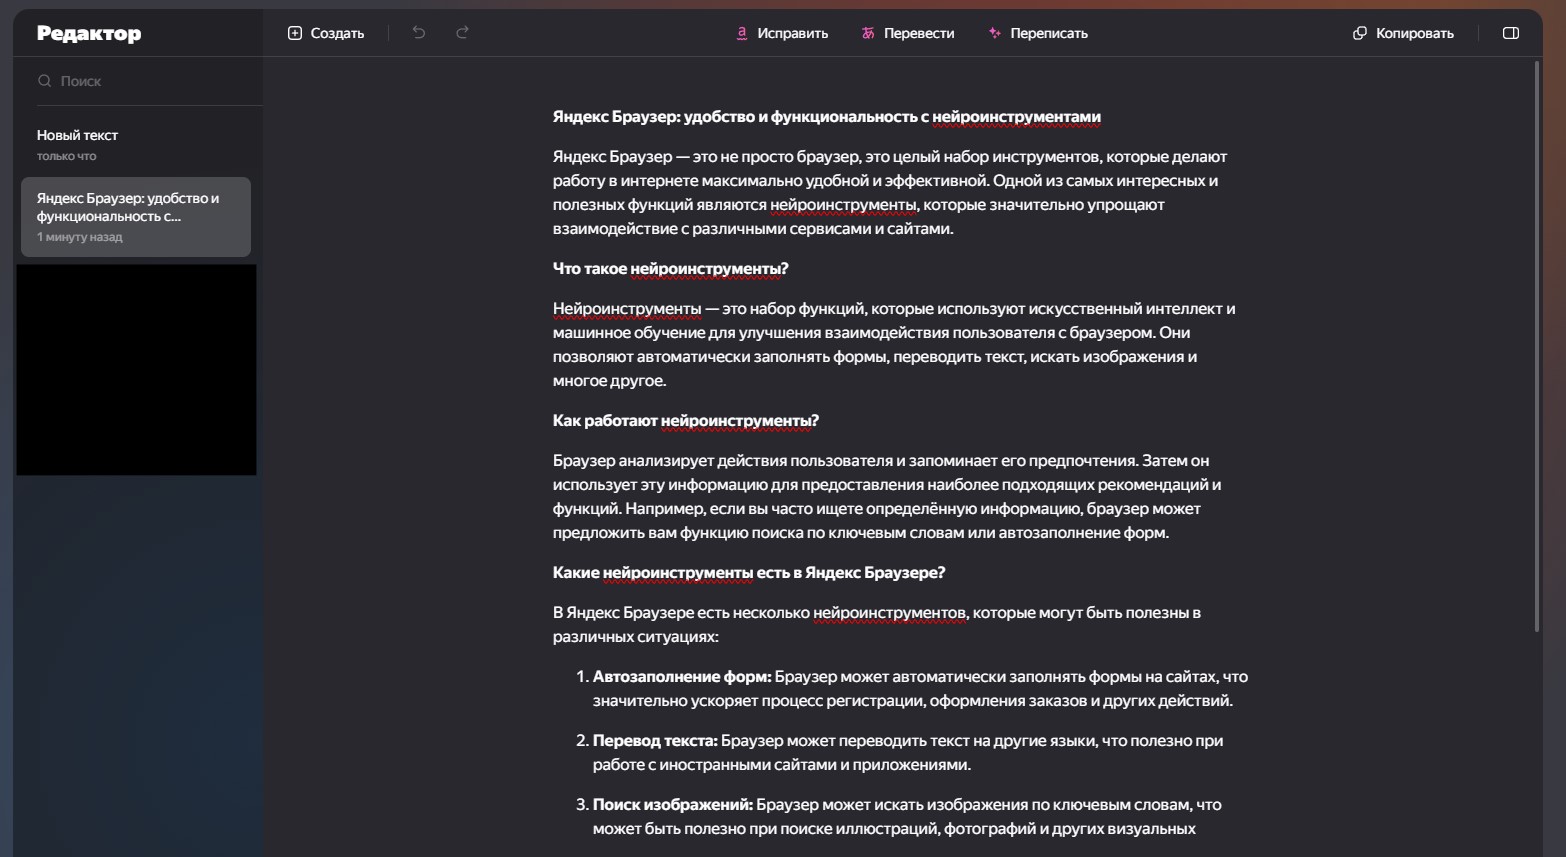Click the bold text Поиск изображений:

tap(673, 805)
